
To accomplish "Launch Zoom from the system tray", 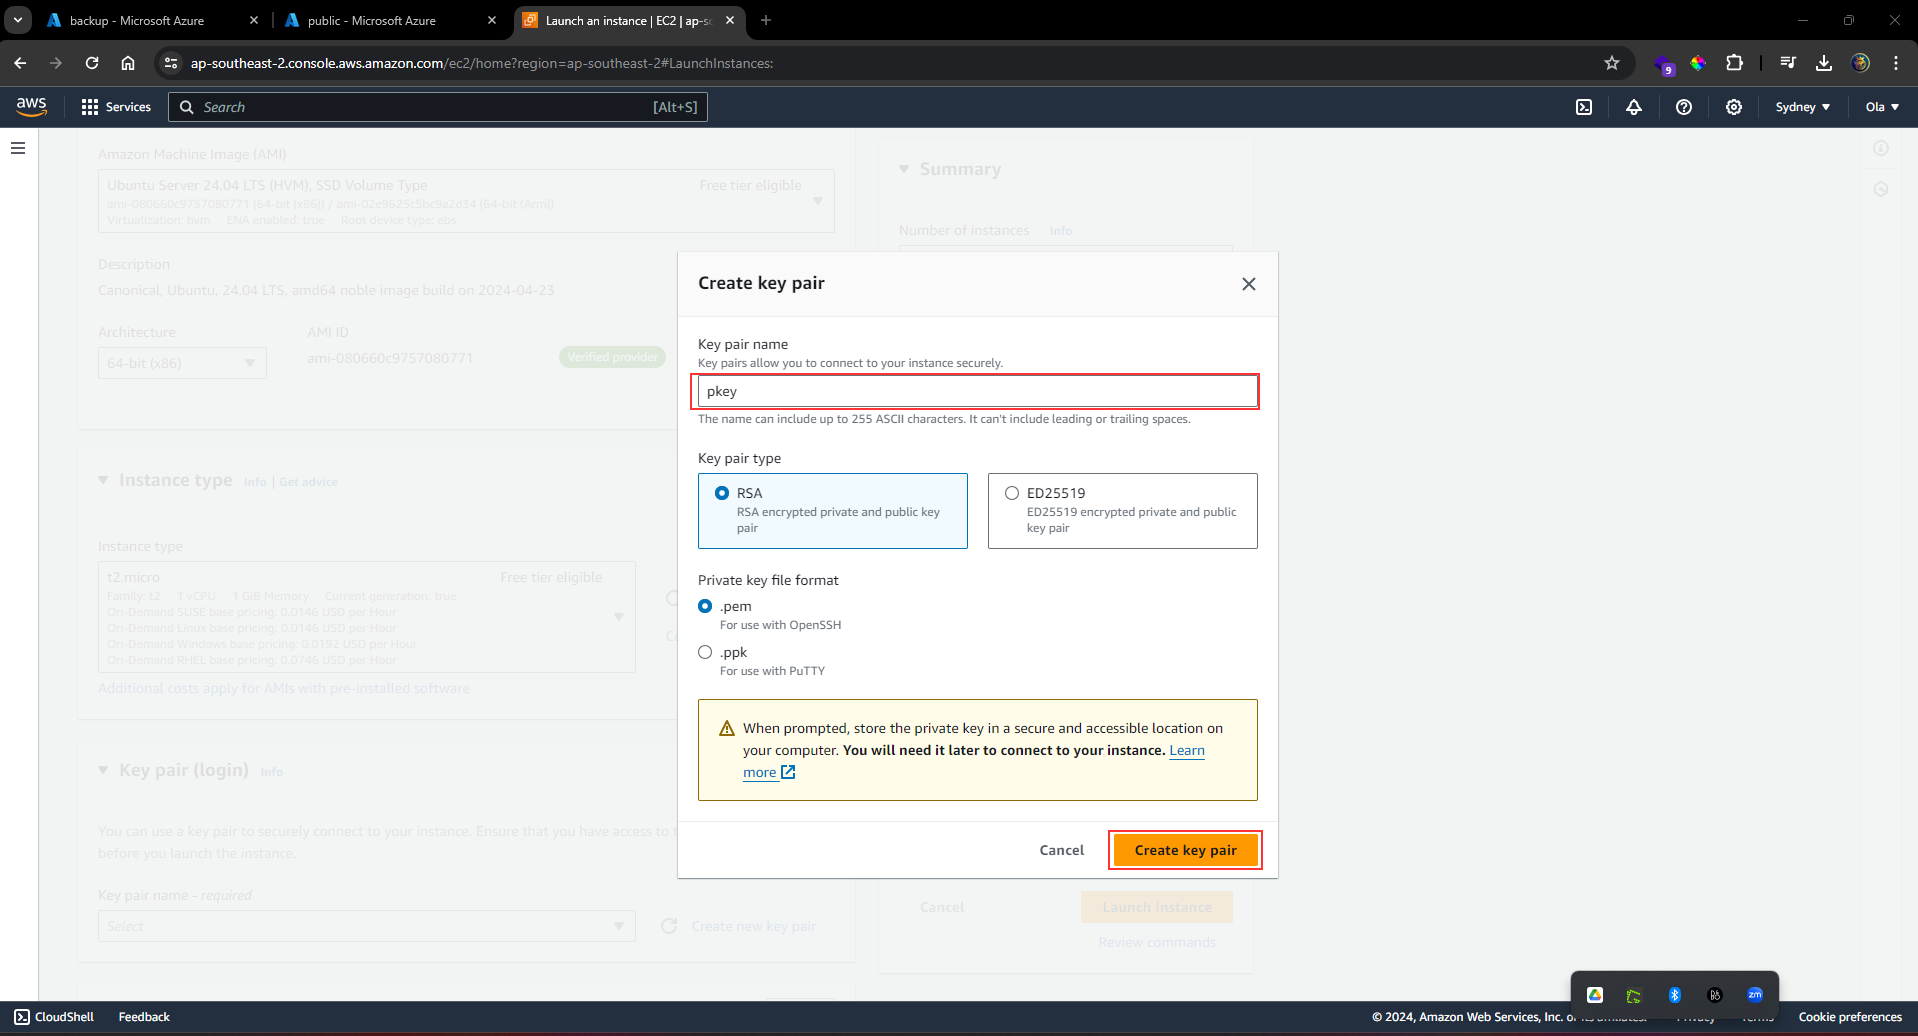I will tap(1755, 994).
